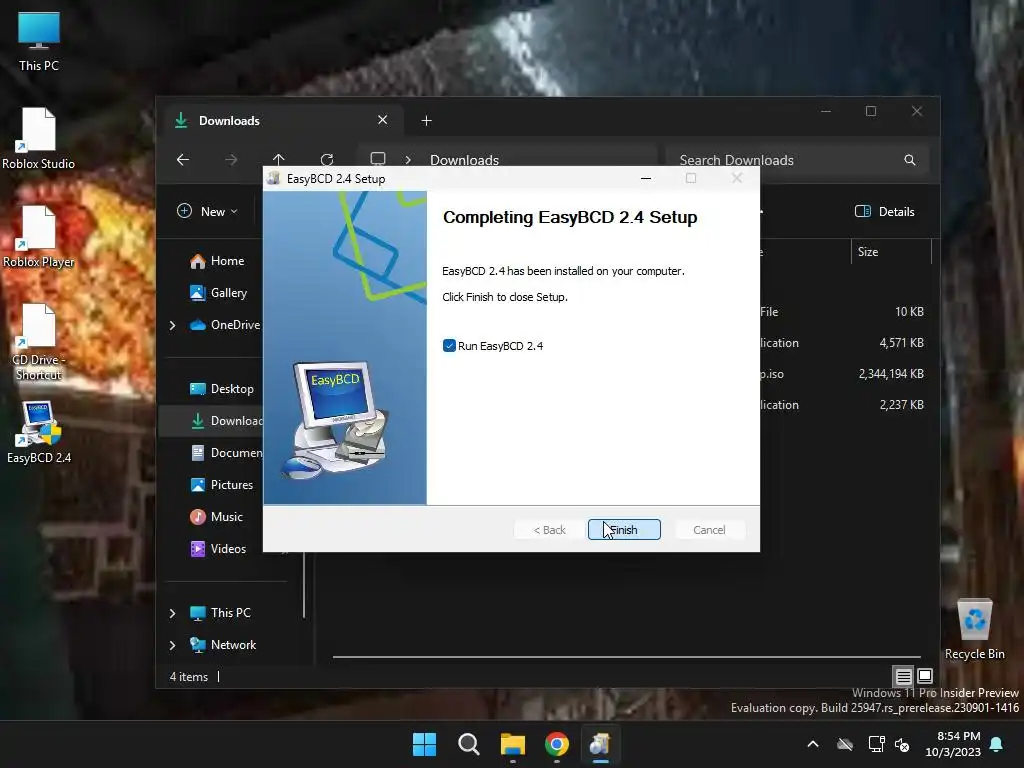Select the 4,571 KB application row
This screenshot has height=768, width=1024.
tap(842, 343)
